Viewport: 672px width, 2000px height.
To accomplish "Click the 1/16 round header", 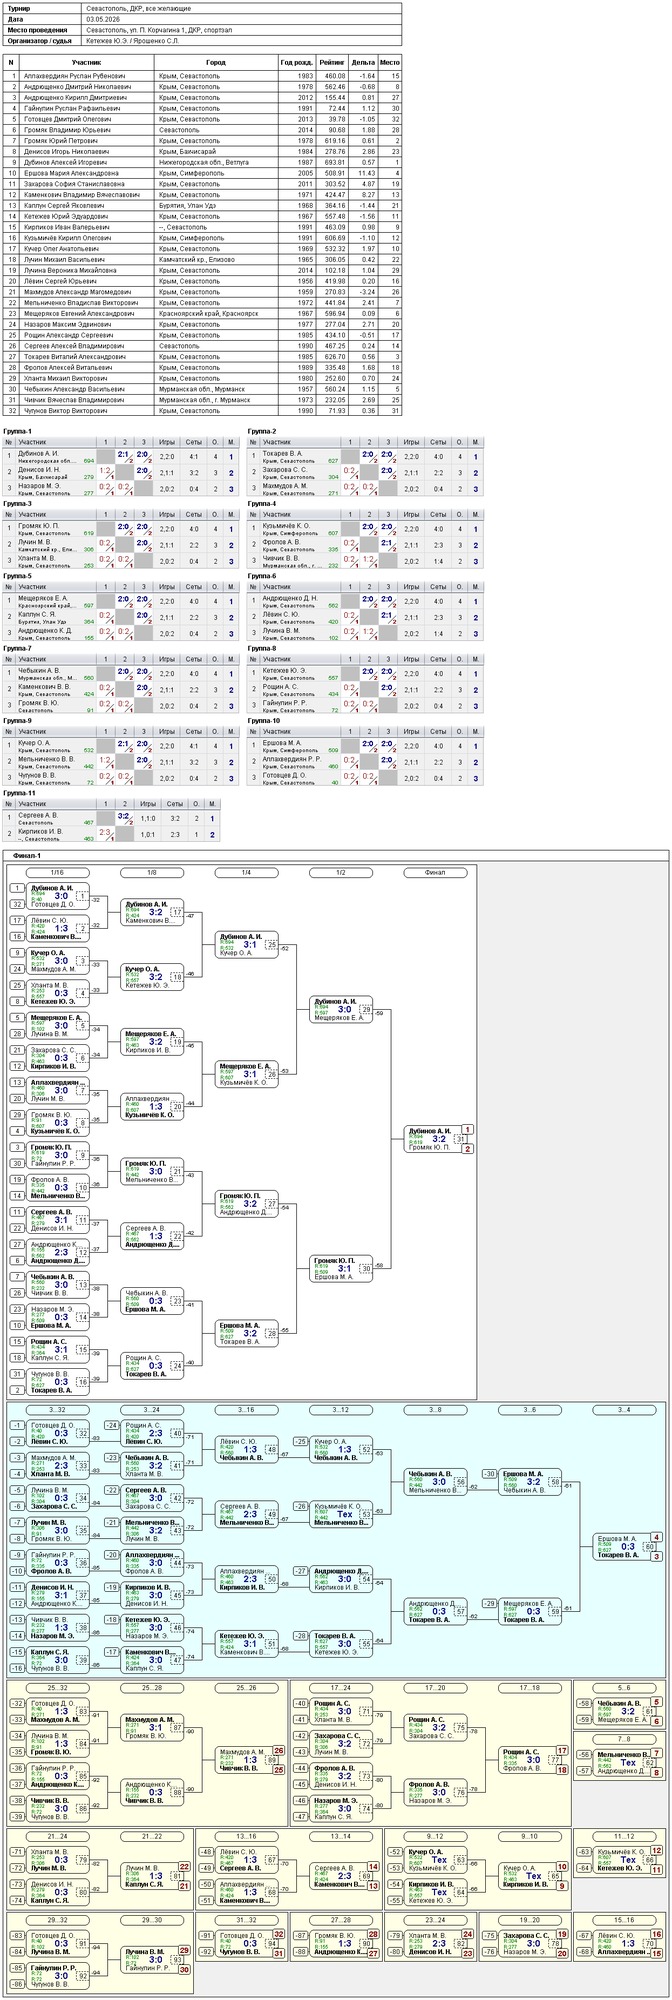I will [59, 873].
